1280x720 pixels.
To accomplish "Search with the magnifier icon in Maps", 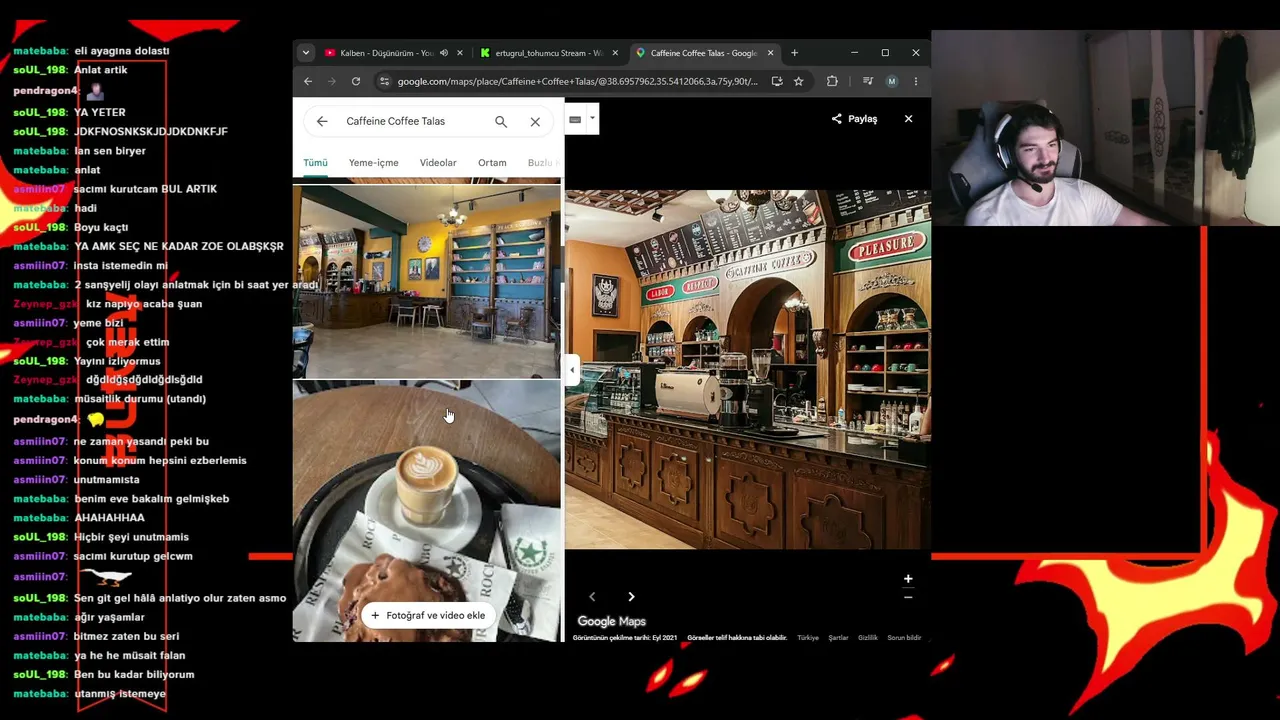I will click(x=501, y=121).
